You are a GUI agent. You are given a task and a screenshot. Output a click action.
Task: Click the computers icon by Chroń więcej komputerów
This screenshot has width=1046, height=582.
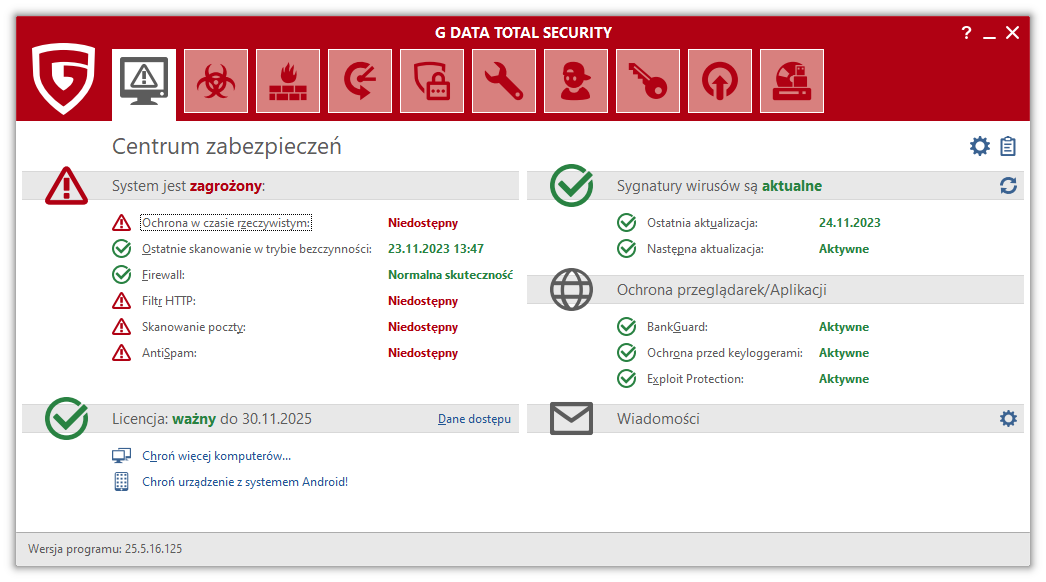[121, 456]
